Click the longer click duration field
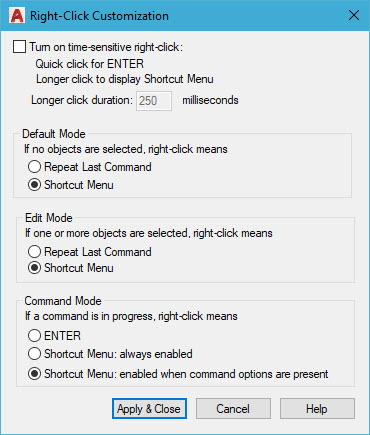This screenshot has height=435, width=370. (154, 101)
